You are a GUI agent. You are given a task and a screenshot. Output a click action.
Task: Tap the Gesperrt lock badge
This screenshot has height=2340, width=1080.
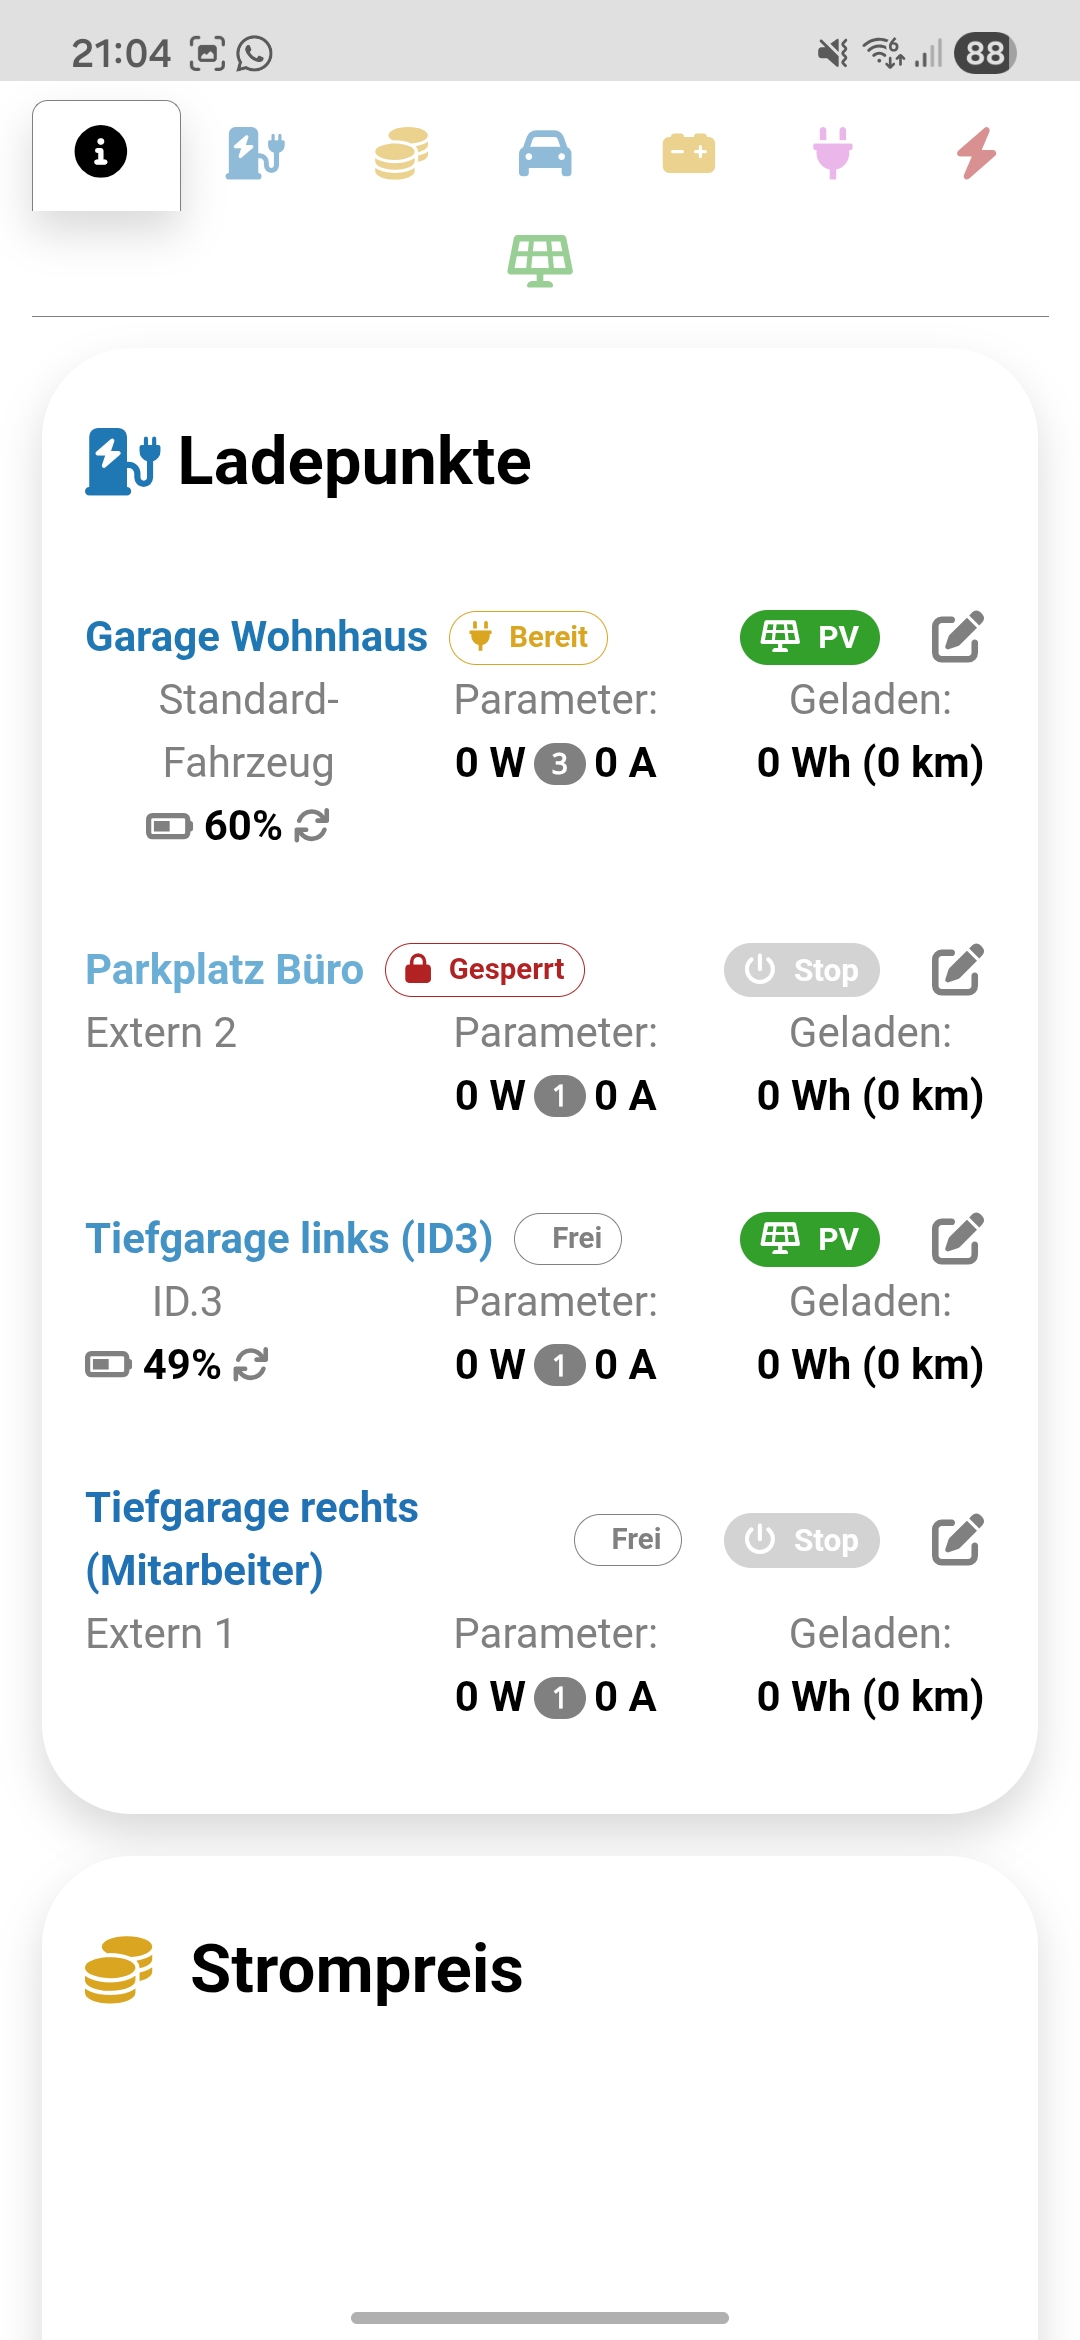[485, 970]
